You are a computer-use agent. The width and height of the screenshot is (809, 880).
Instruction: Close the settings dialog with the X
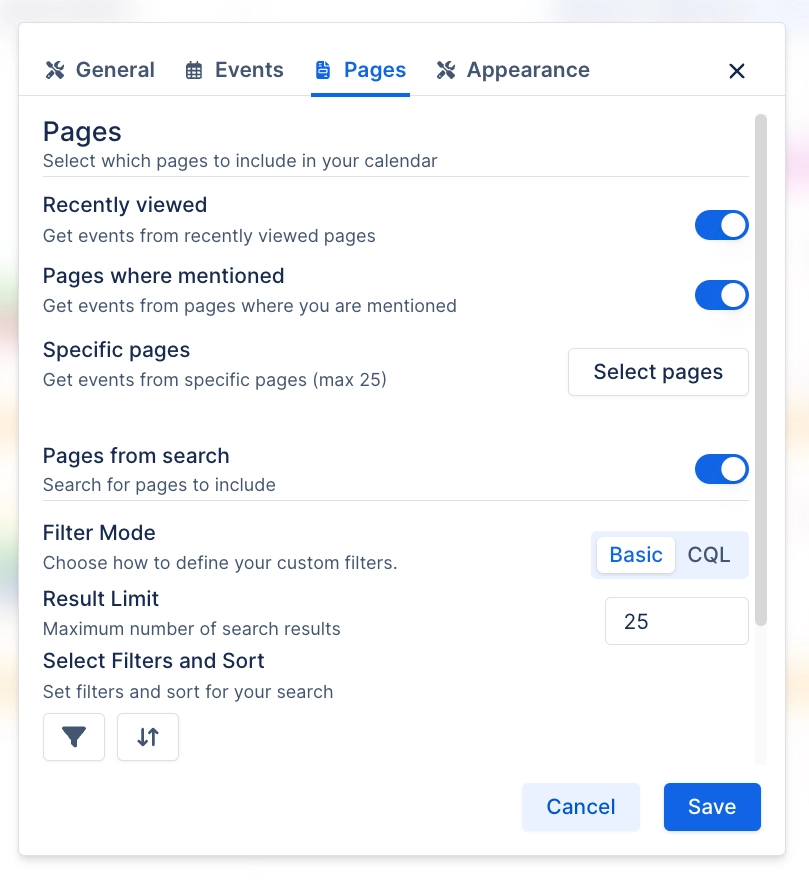[x=737, y=71]
